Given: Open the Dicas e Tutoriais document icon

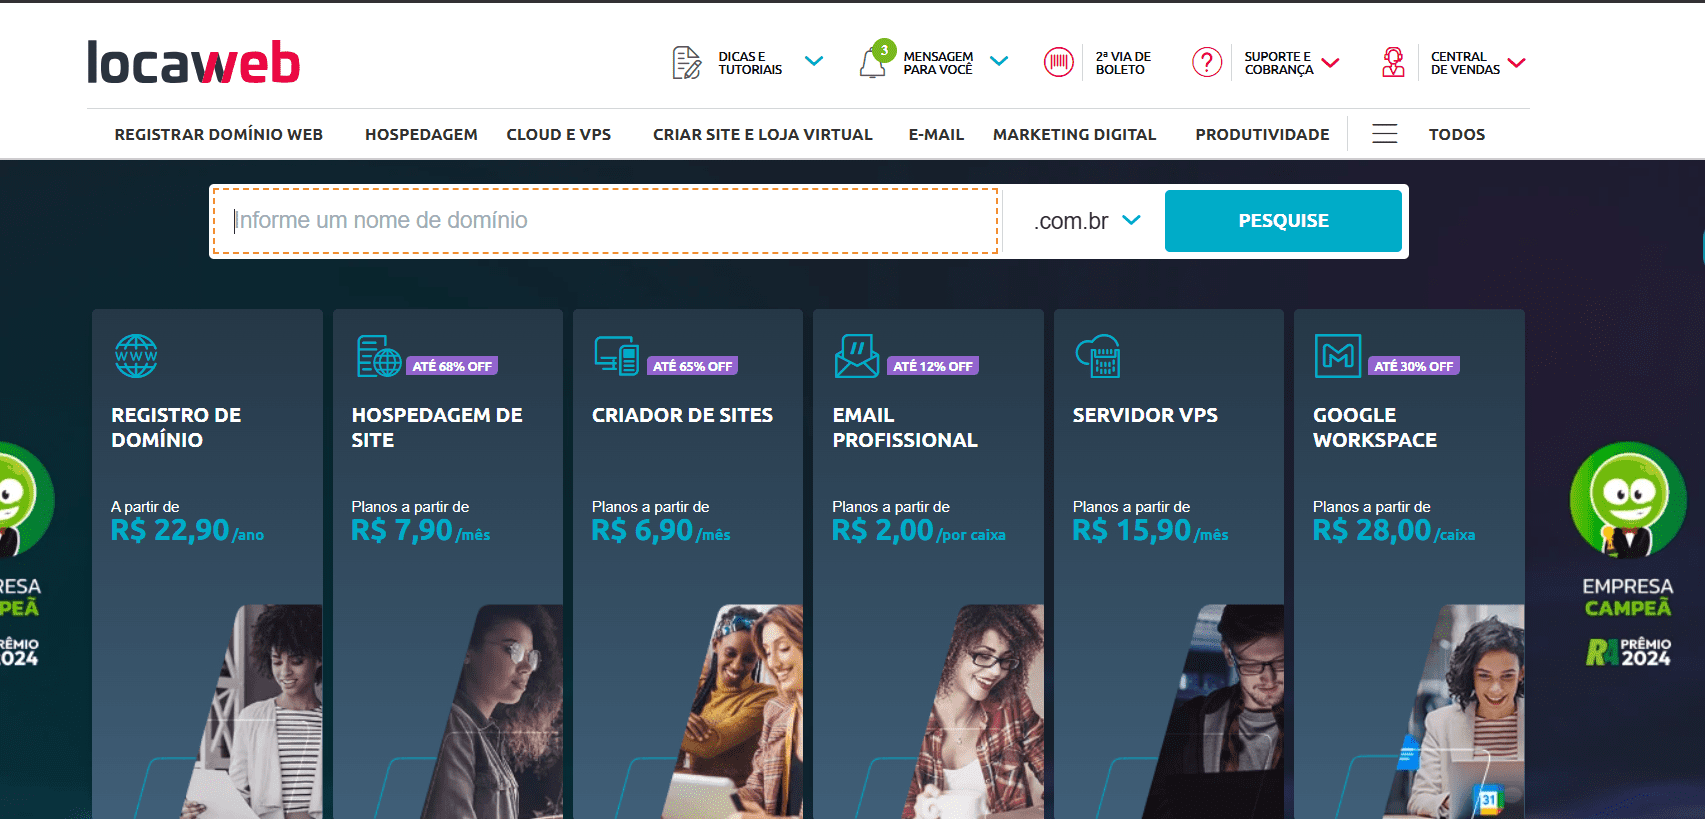Looking at the screenshot, I should pos(687,62).
